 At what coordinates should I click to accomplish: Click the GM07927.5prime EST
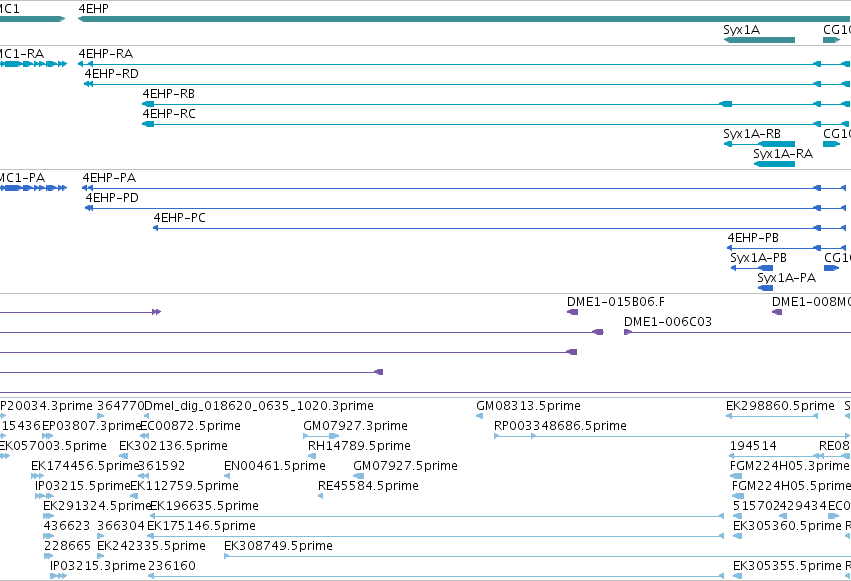(358, 476)
